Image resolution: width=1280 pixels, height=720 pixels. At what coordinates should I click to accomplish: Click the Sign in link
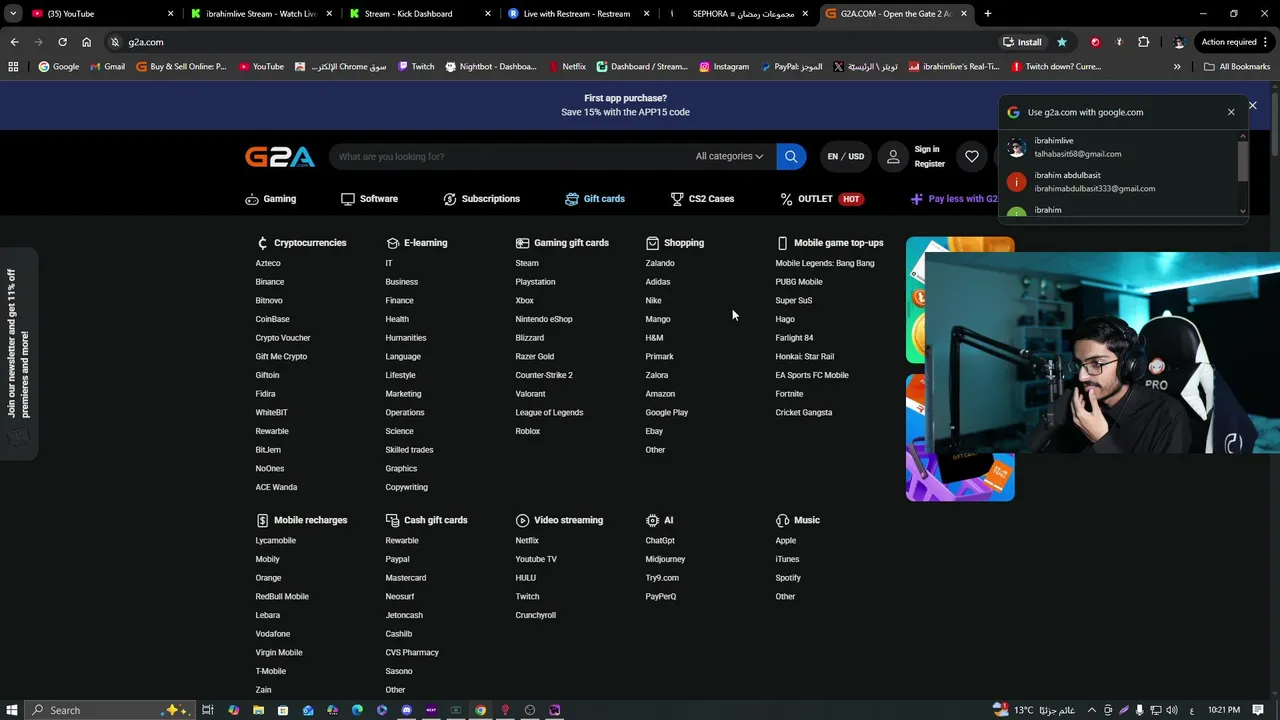pos(927,149)
